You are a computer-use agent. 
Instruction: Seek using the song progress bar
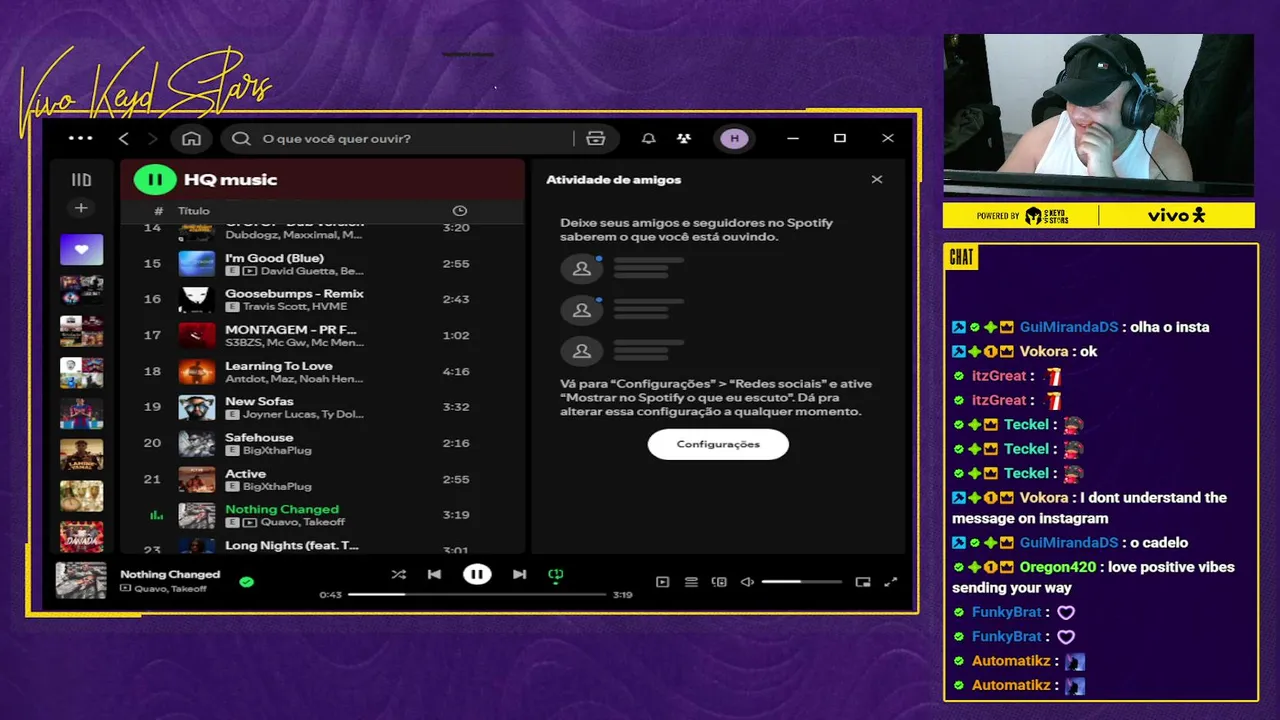477,594
